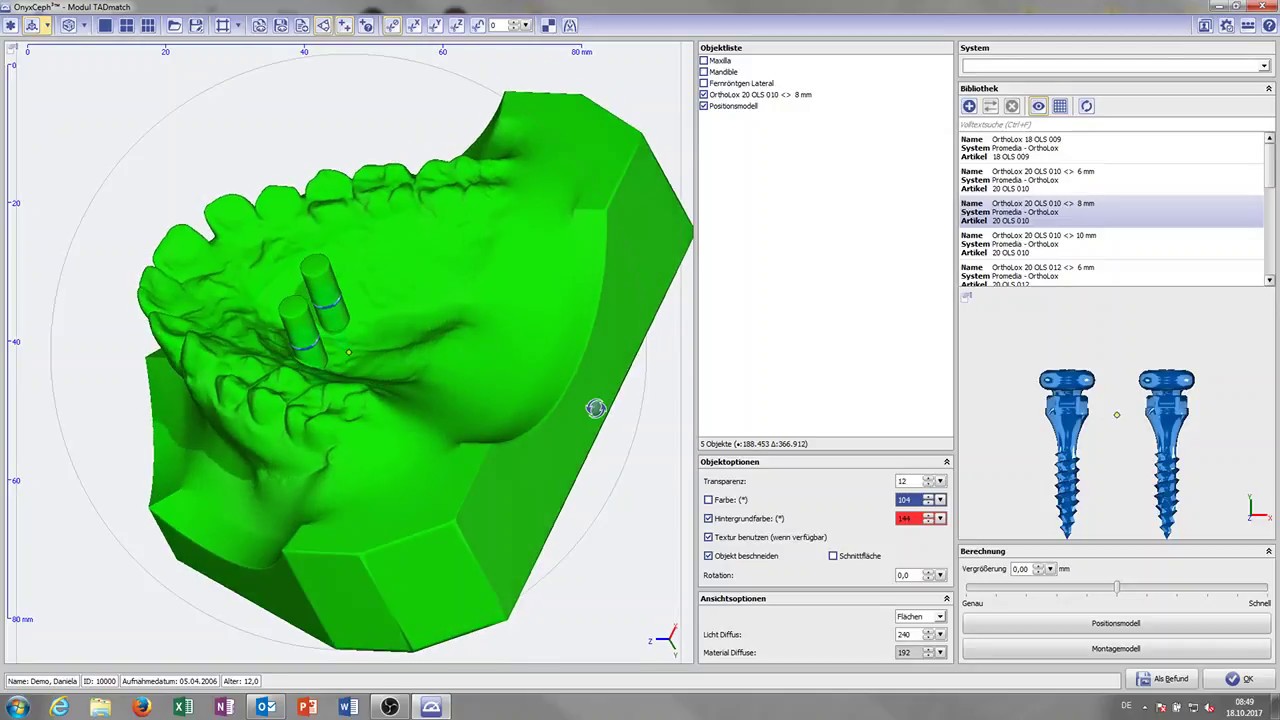Click the highlighted perspective view toolbar icon
Screen dimensions: 1280x720
coord(323,25)
